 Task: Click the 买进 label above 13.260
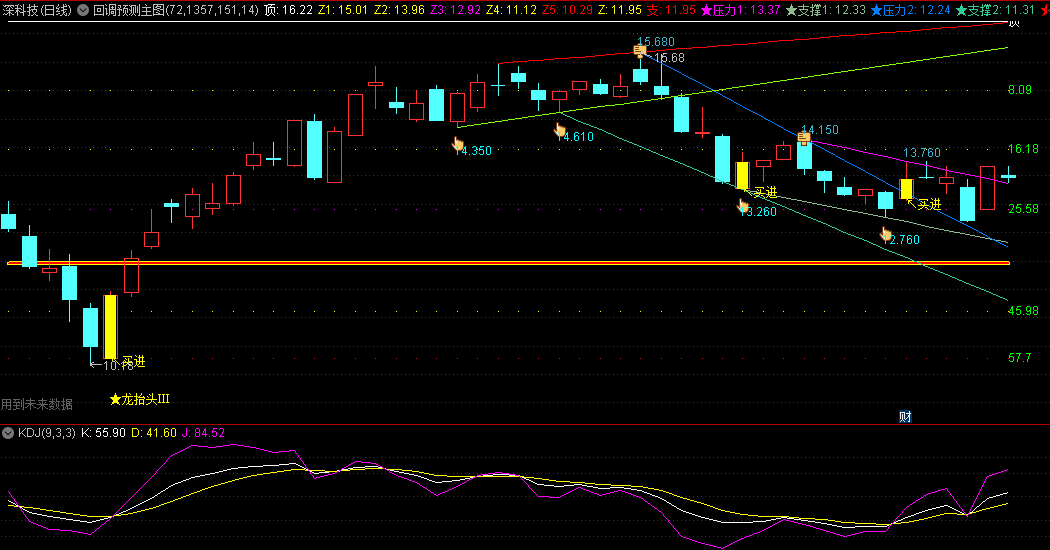pyautogui.click(x=765, y=192)
